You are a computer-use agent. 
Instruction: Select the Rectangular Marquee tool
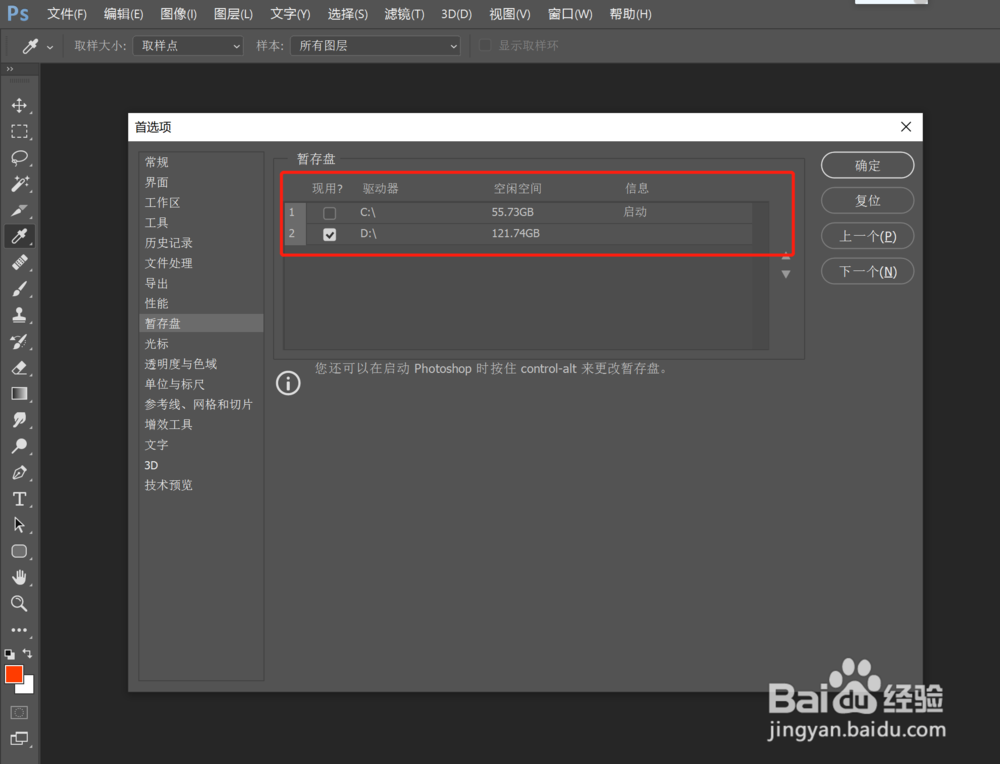[19, 131]
